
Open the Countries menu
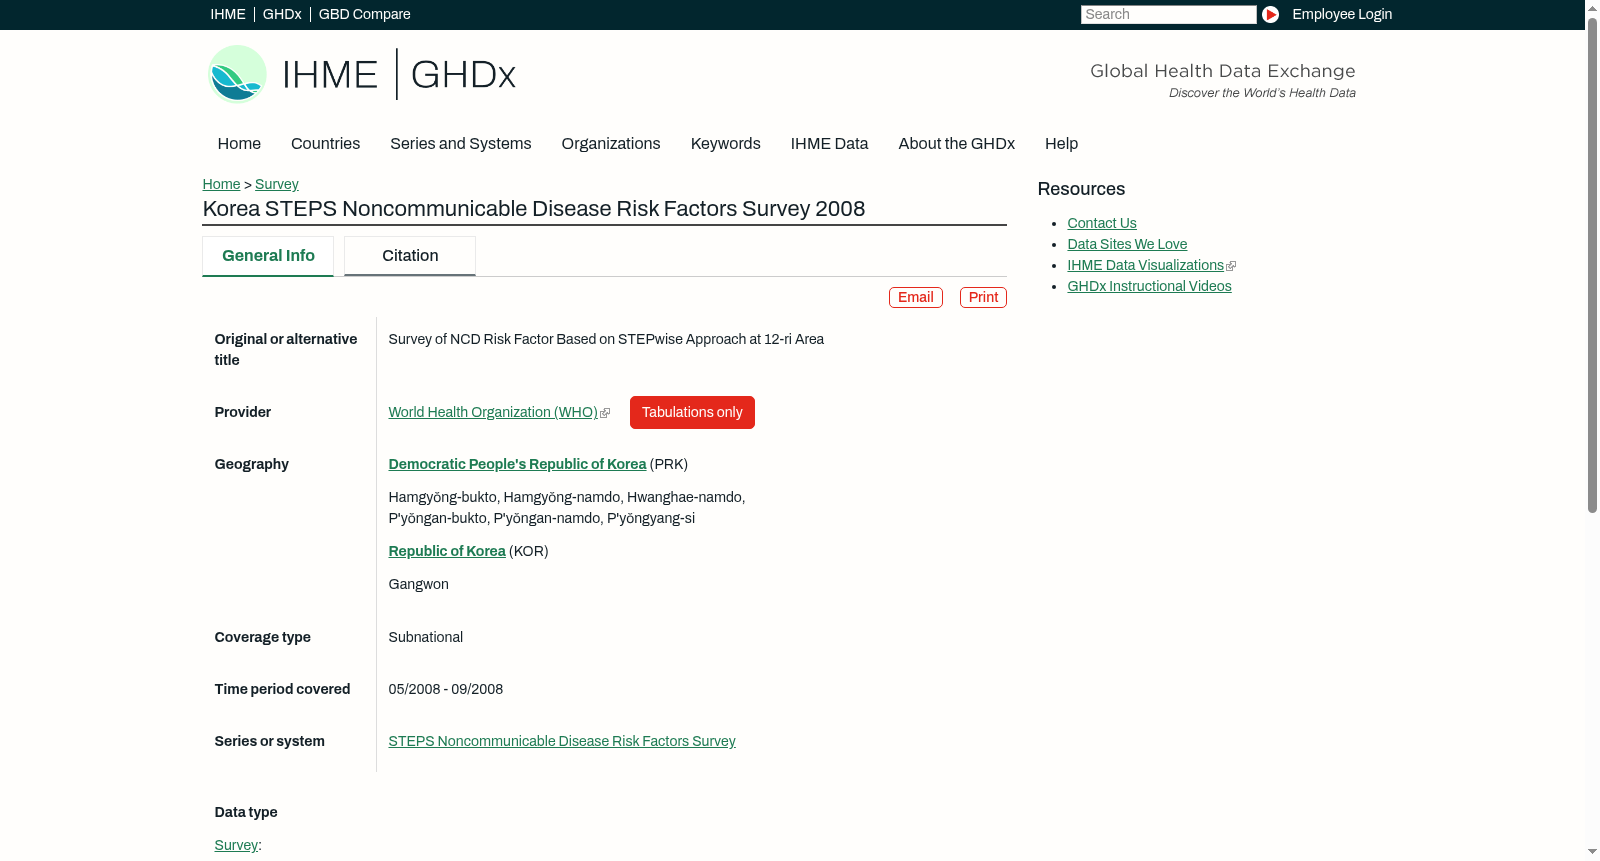click(x=325, y=144)
